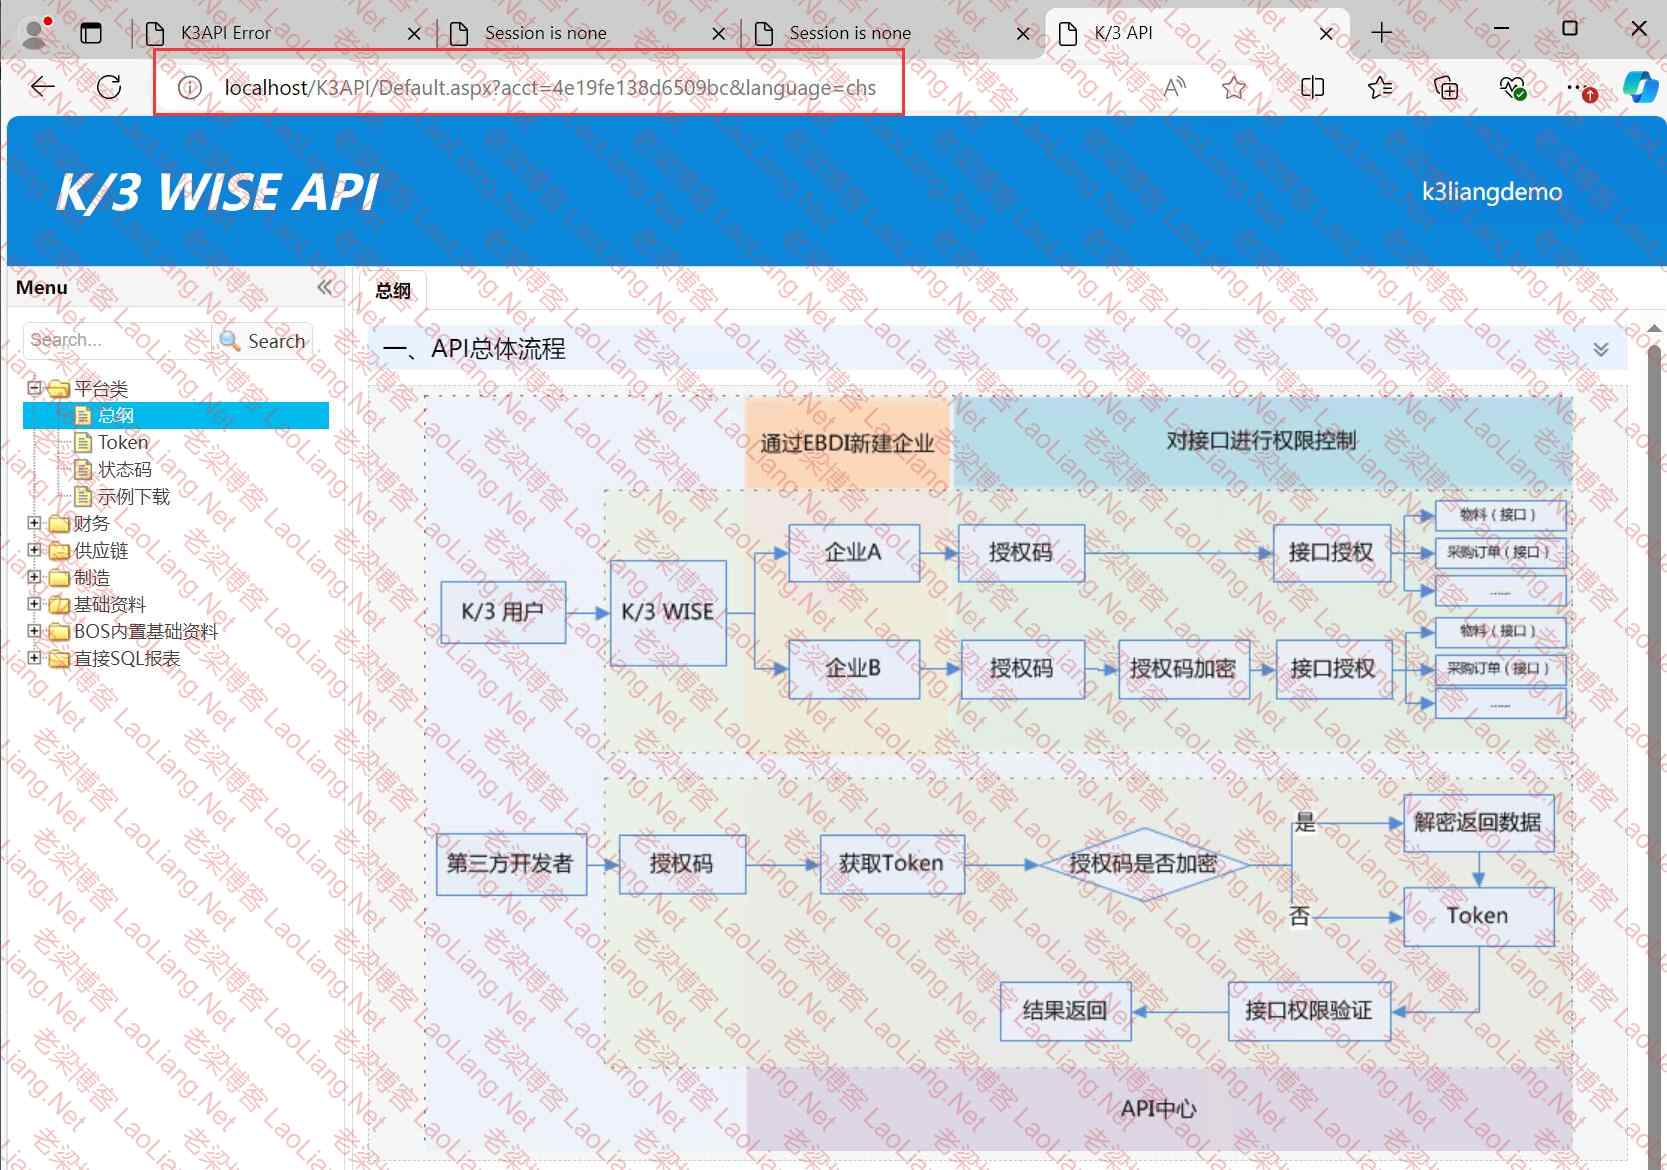Open the 示例下载 tree item

(134, 496)
